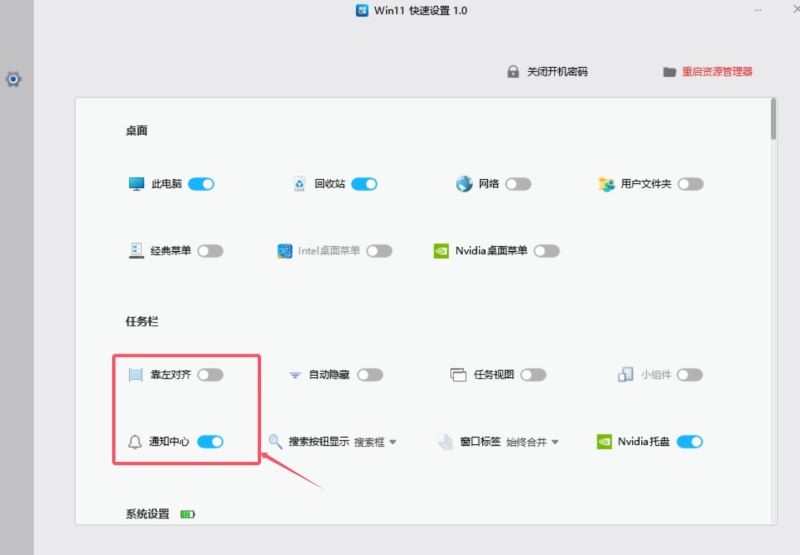Click the folder icon beside 重启资源管理器
This screenshot has height=555, width=800.
coord(669,72)
